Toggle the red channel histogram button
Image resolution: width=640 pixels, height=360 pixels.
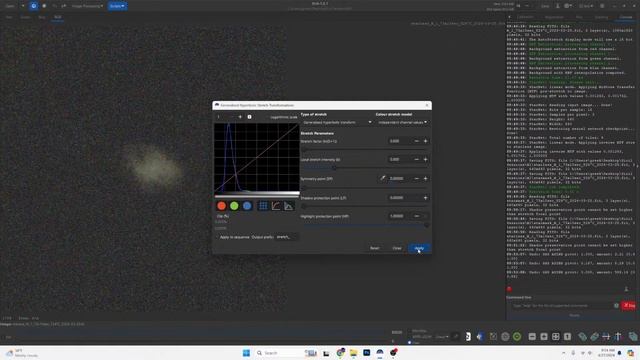pyautogui.click(x=222, y=206)
